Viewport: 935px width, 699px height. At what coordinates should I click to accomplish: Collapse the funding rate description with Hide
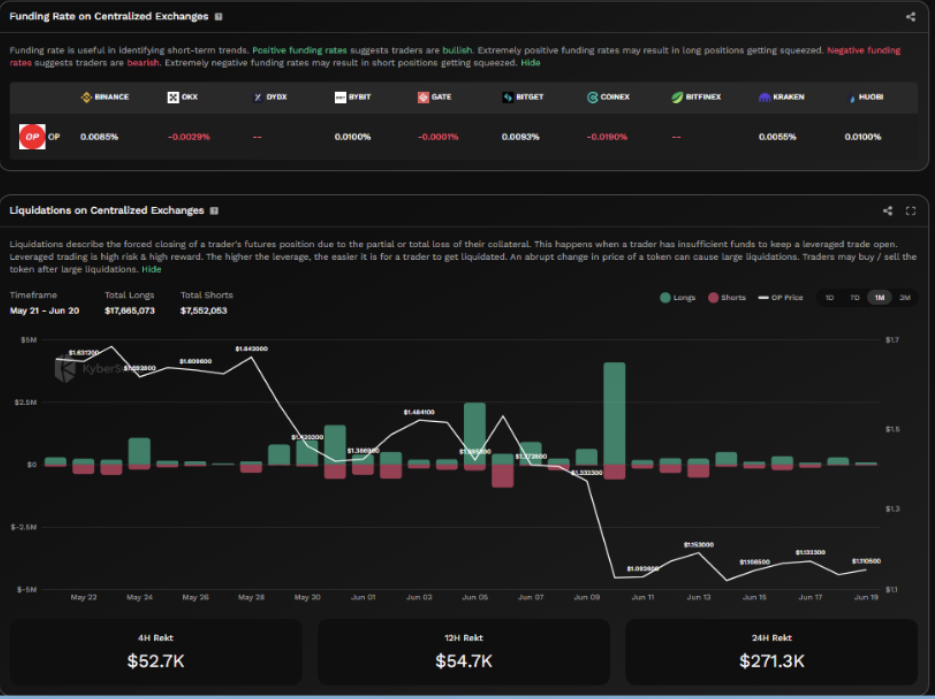530,63
